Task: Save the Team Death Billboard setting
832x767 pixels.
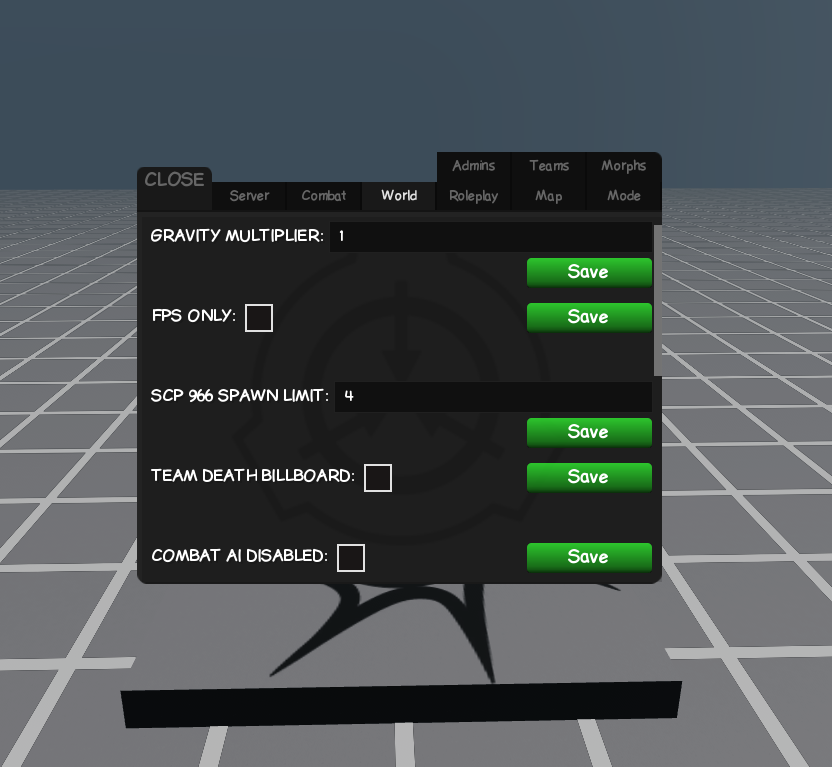Action: [x=589, y=477]
